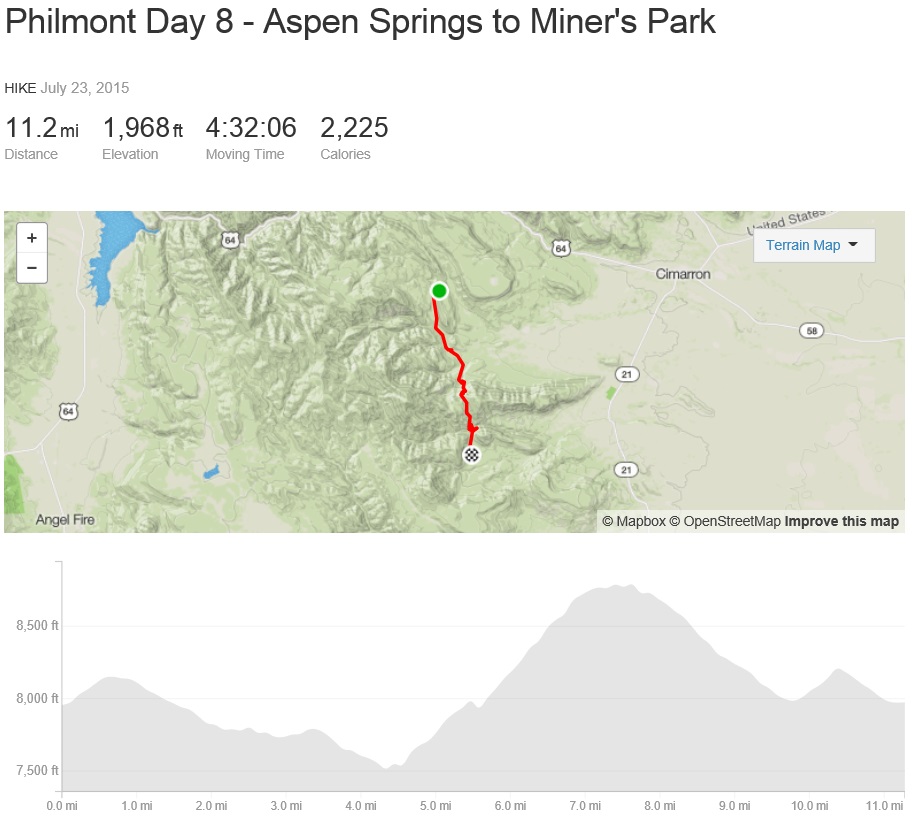Click the Cimarron town label
The image size is (913, 819).
coord(683,274)
